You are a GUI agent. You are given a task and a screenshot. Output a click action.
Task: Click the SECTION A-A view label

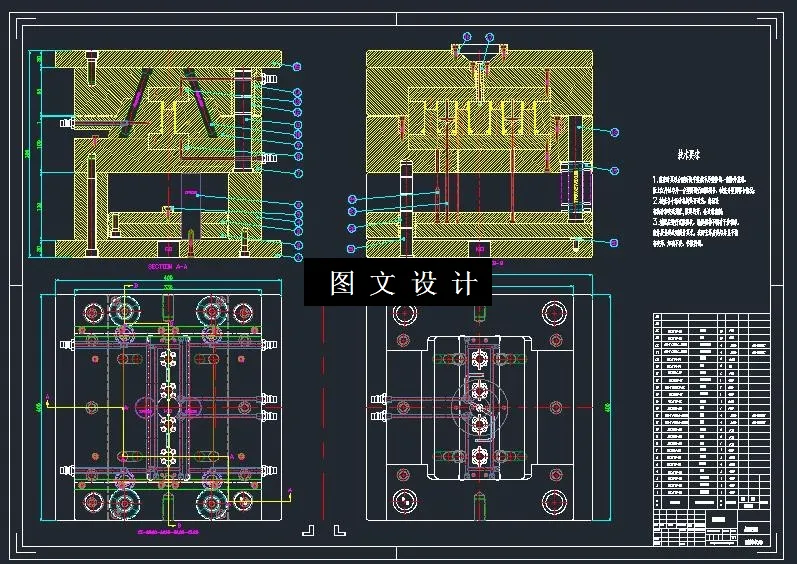tap(168, 266)
